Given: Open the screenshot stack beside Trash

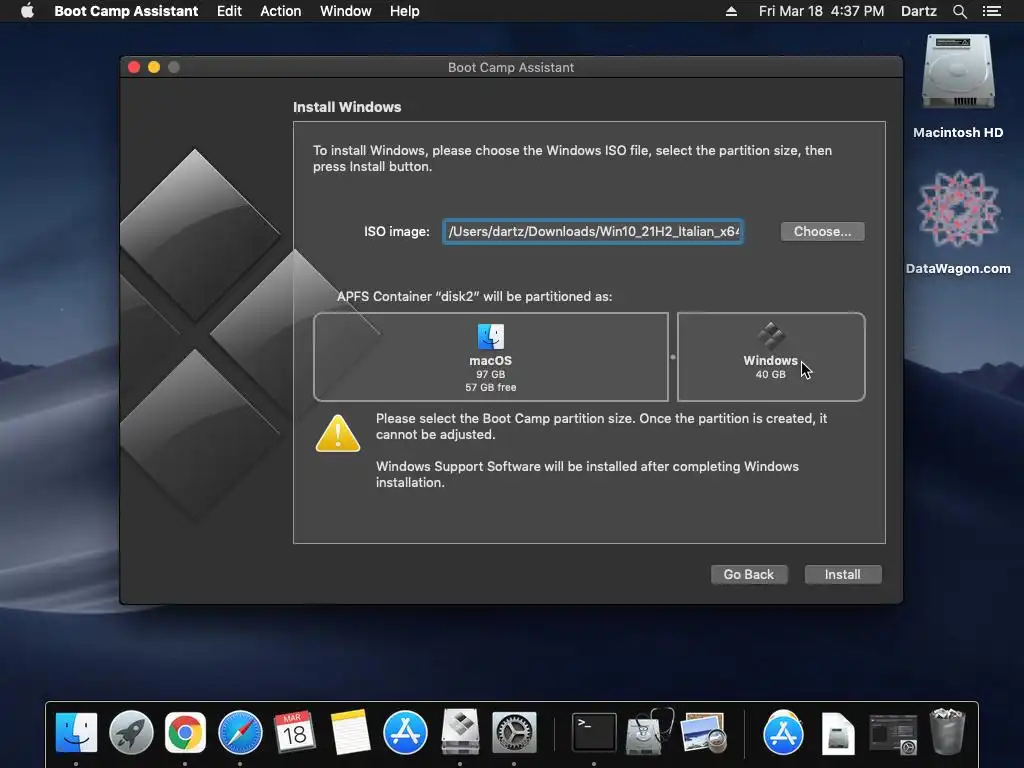Looking at the screenshot, I should tap(893, 733).
